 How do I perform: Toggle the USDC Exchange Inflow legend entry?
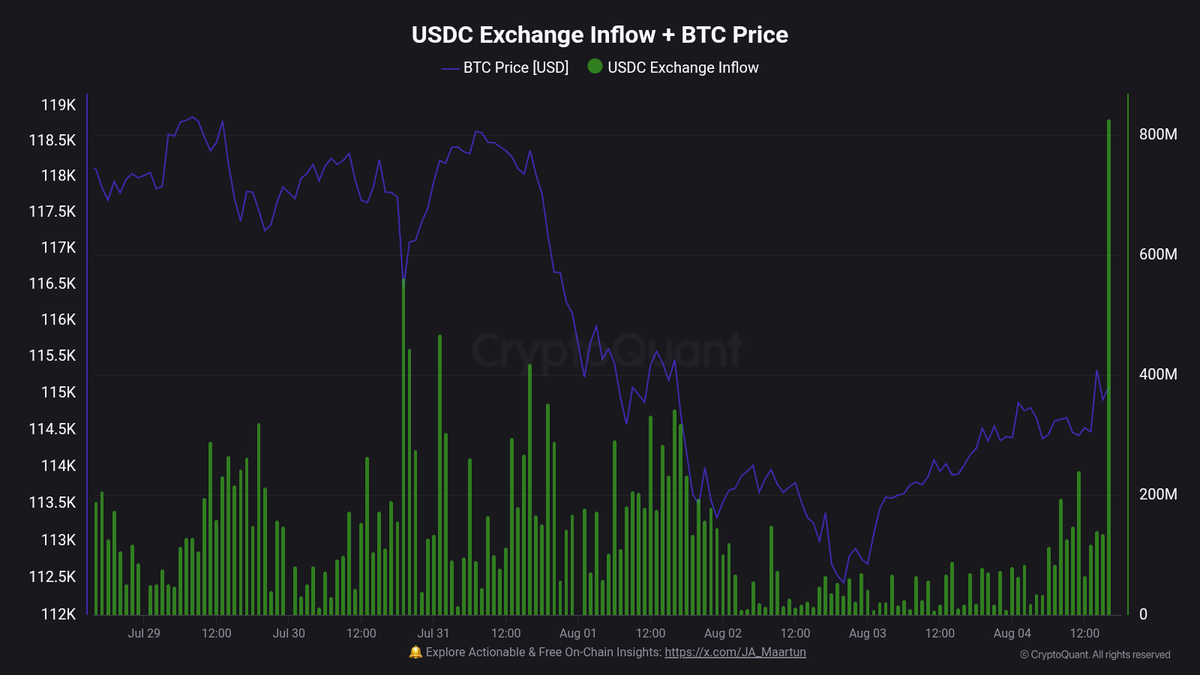[x=673, y=68]
